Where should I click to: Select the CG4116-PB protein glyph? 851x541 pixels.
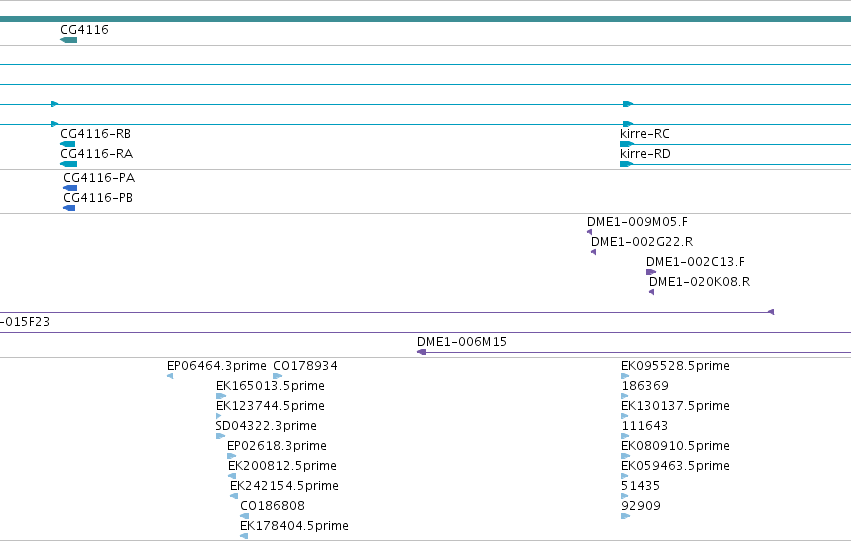coord(69,208)
